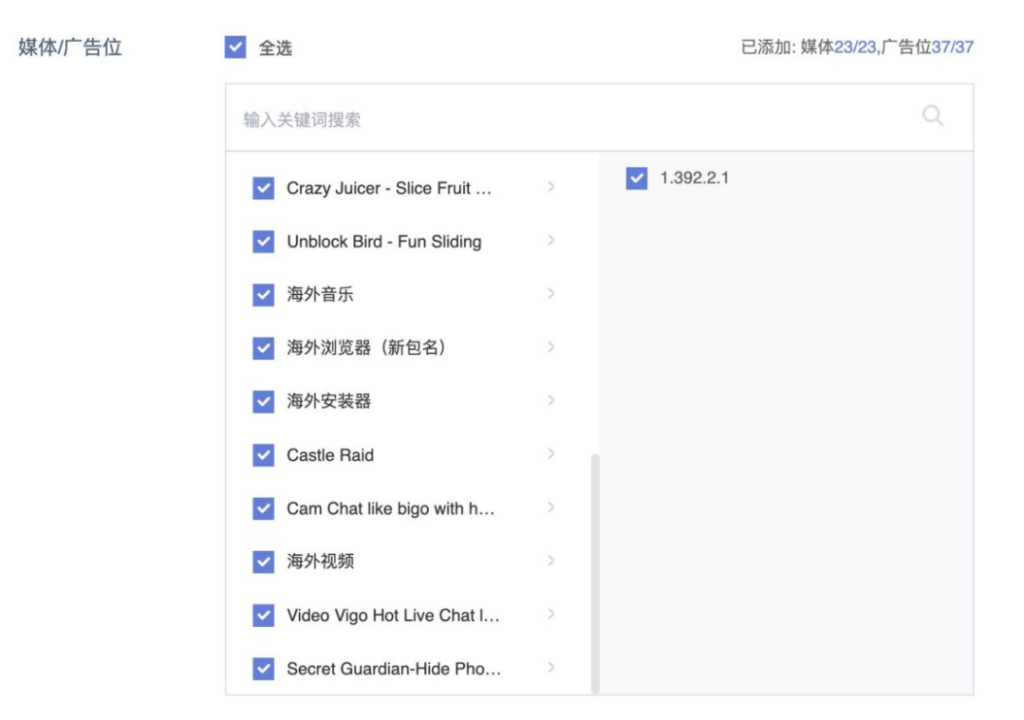Toggle the 海外安装器 checkbox
The height and width of the screenshot is (720, 1024).
[x=263, y=402]
